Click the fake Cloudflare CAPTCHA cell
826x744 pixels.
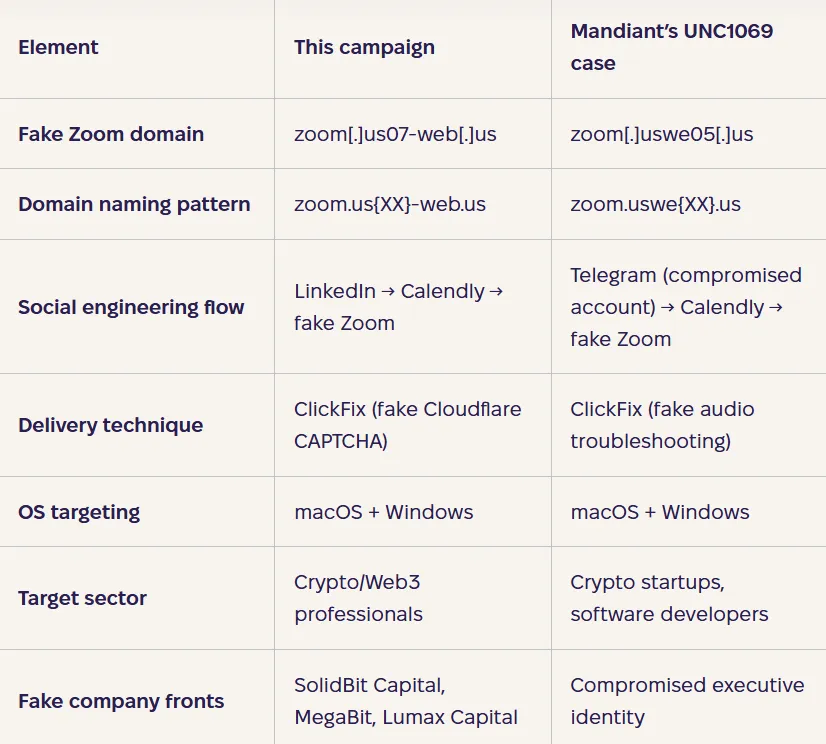click(x=408, y=425)
